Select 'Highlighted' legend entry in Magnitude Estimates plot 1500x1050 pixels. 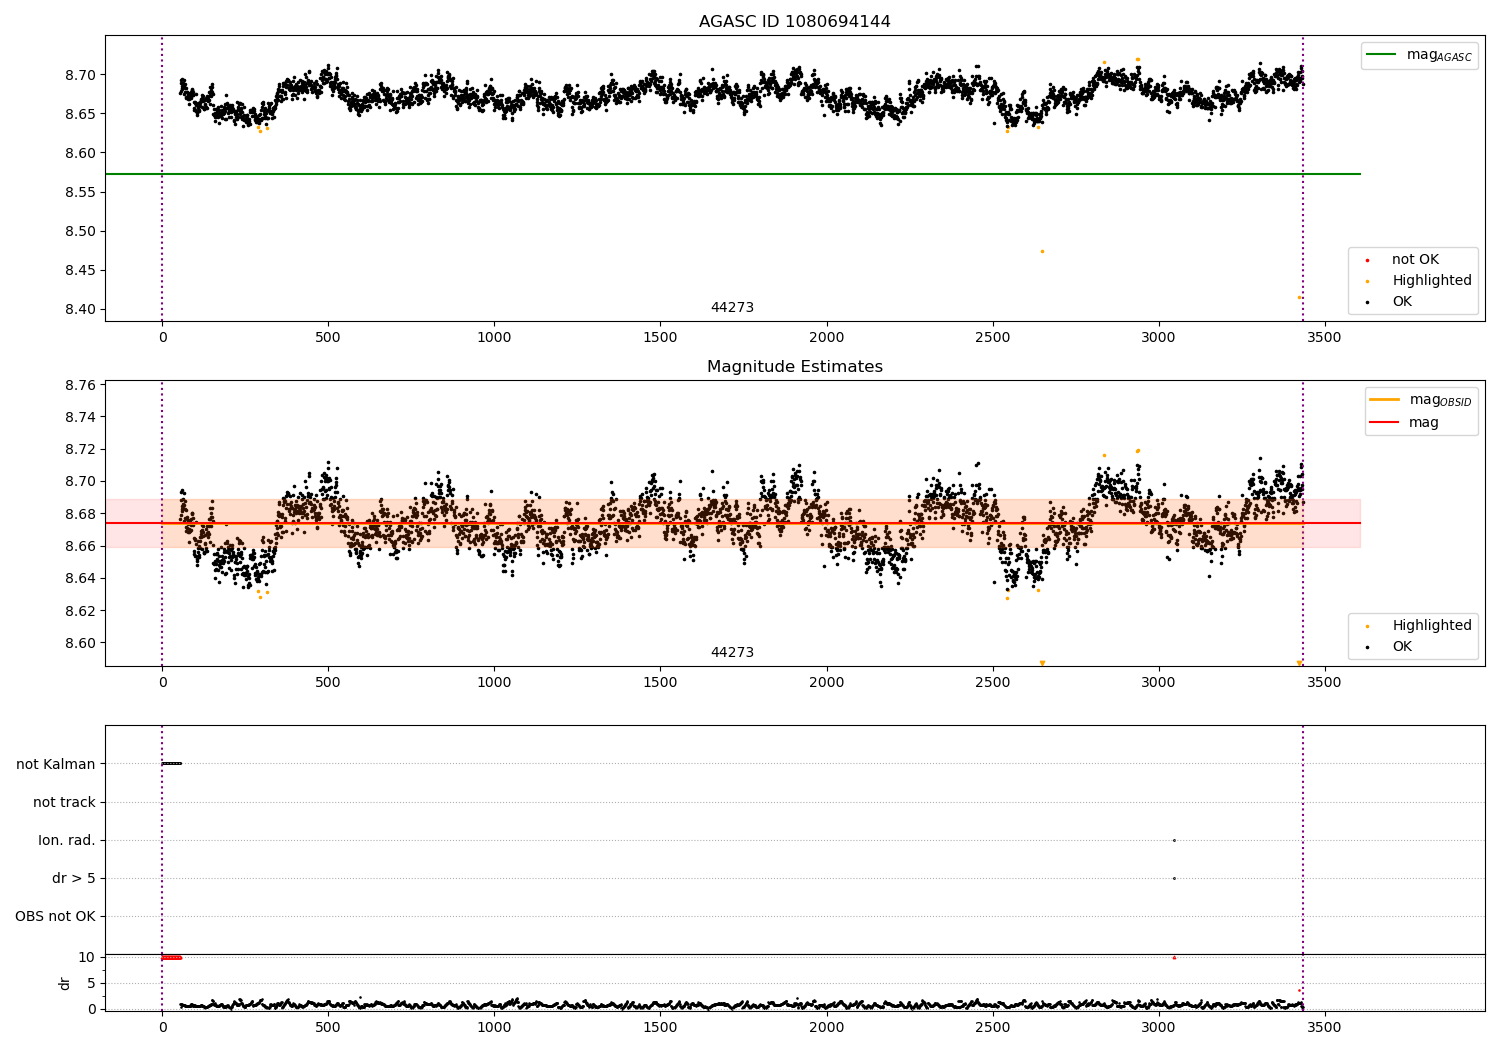pos(1432,626)
